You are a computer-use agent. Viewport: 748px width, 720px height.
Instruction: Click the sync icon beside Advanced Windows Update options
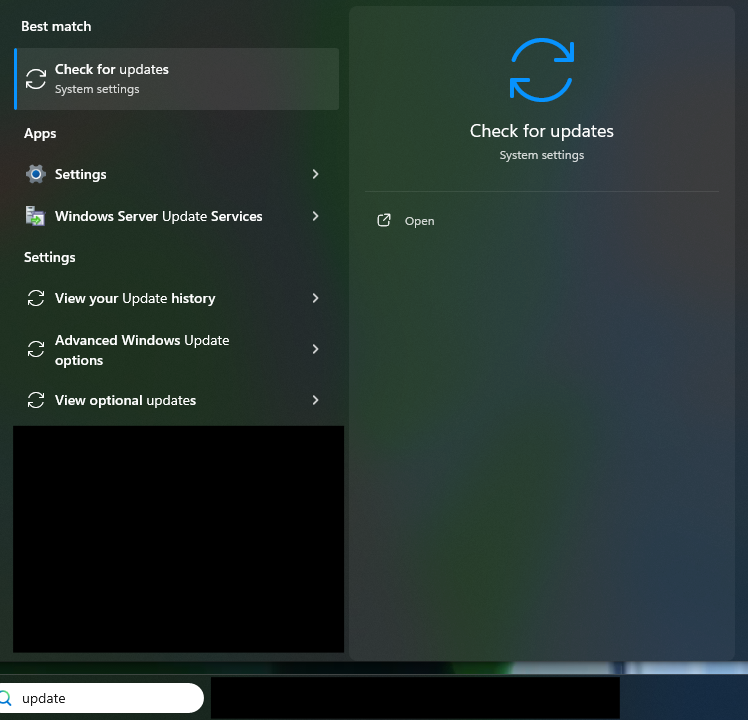coord(36,349)
